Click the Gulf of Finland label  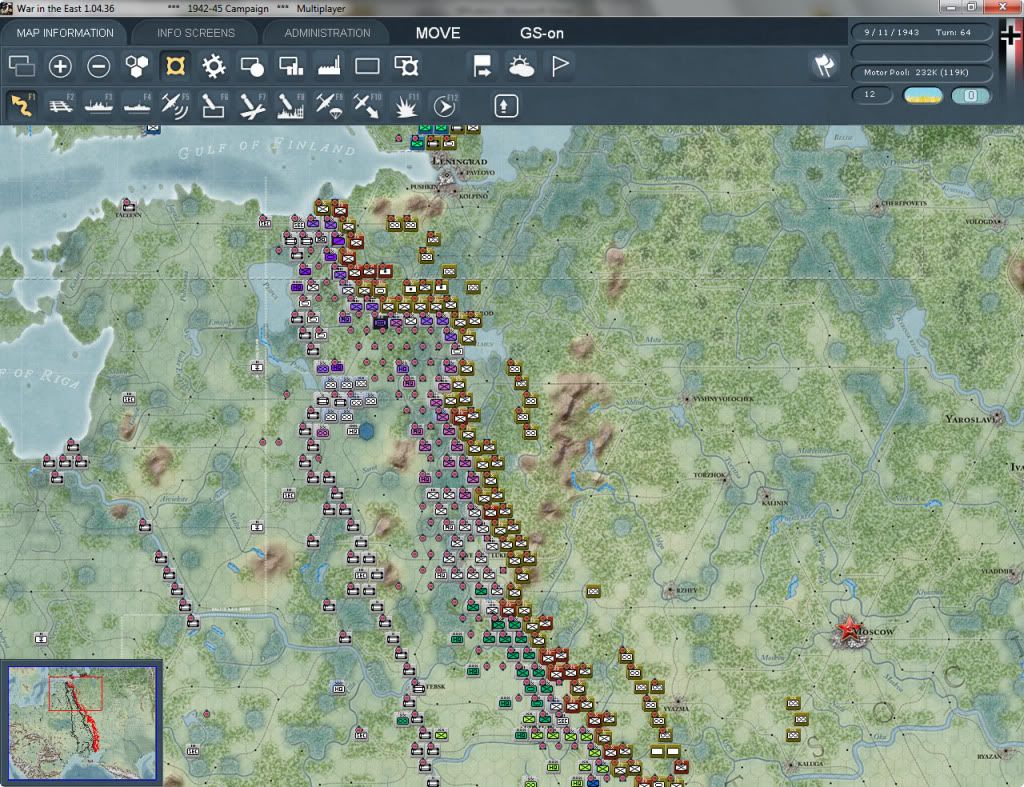(266, 148)
